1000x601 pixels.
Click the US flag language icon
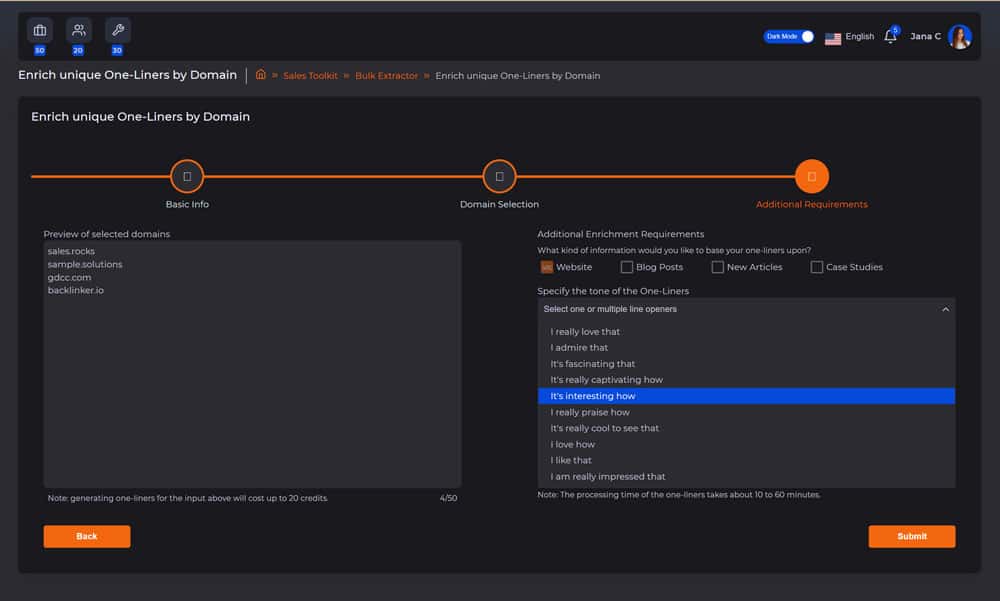tap(833, 38)
